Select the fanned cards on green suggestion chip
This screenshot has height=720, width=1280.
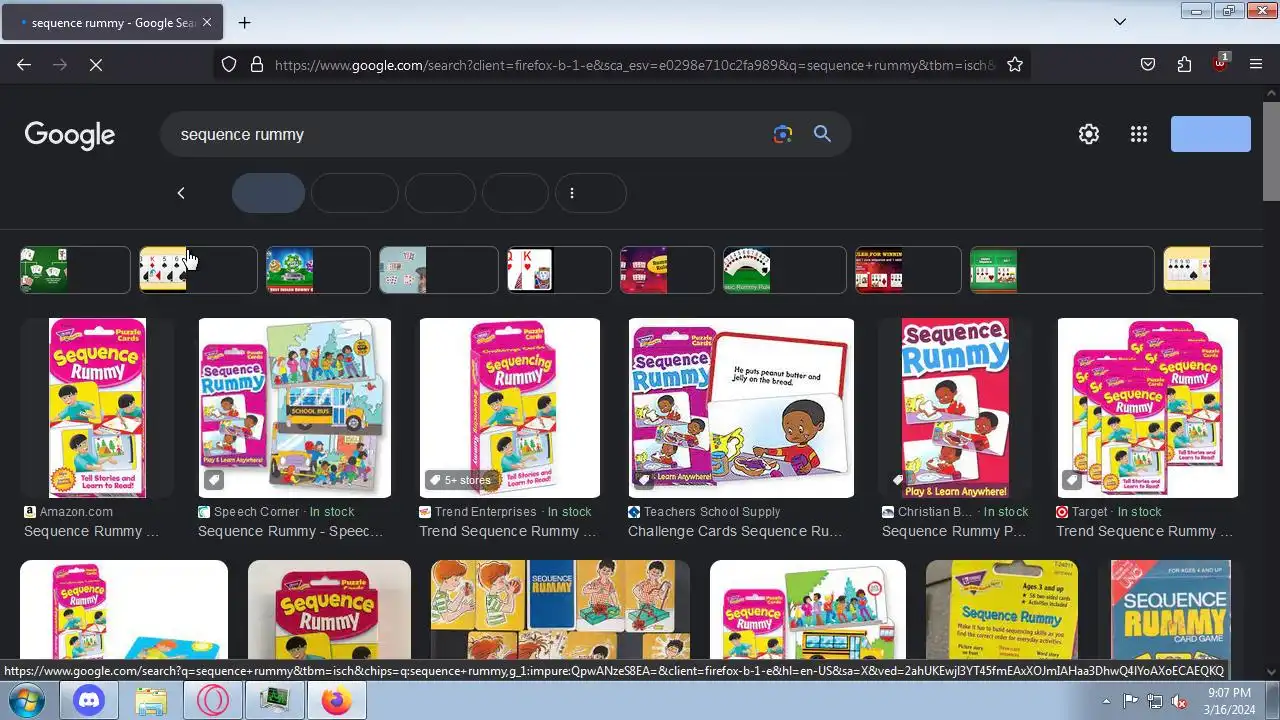point(784,270)
